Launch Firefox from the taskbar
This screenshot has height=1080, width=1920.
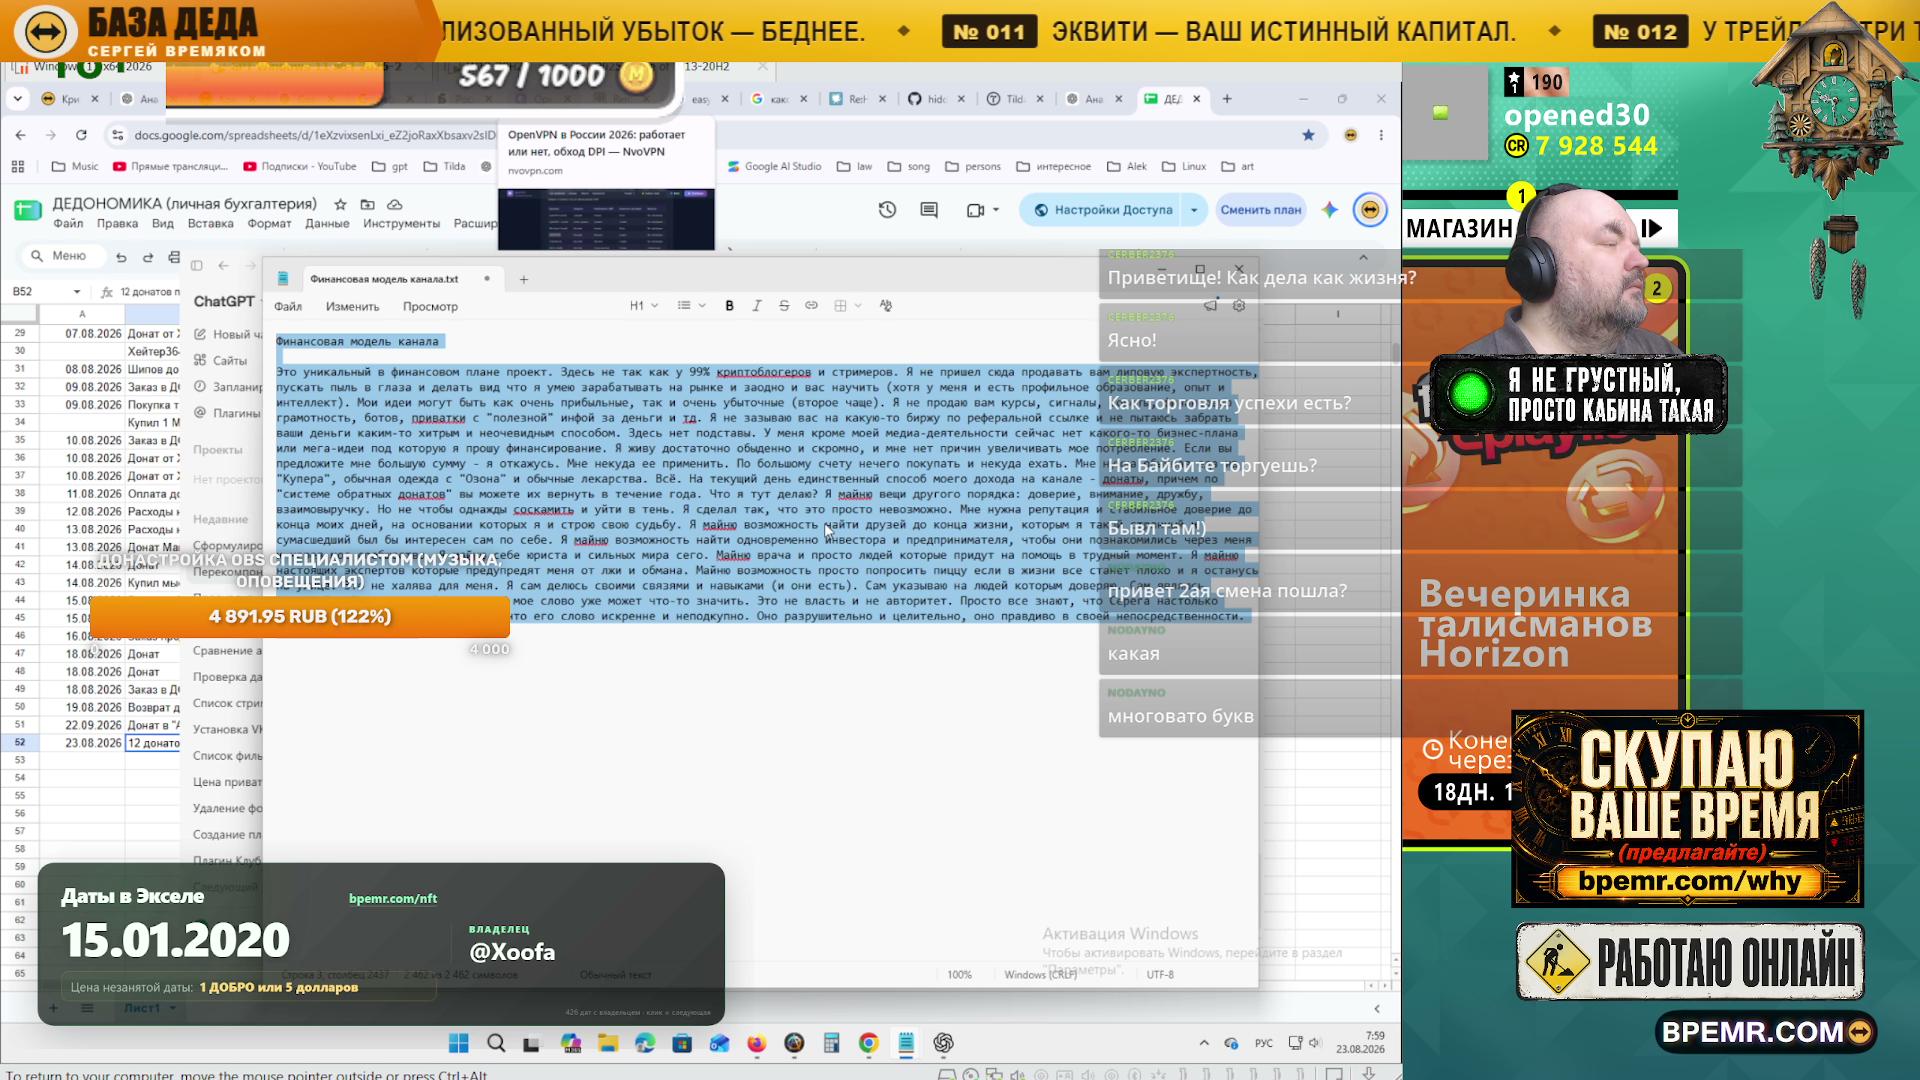click(757, 1044)
